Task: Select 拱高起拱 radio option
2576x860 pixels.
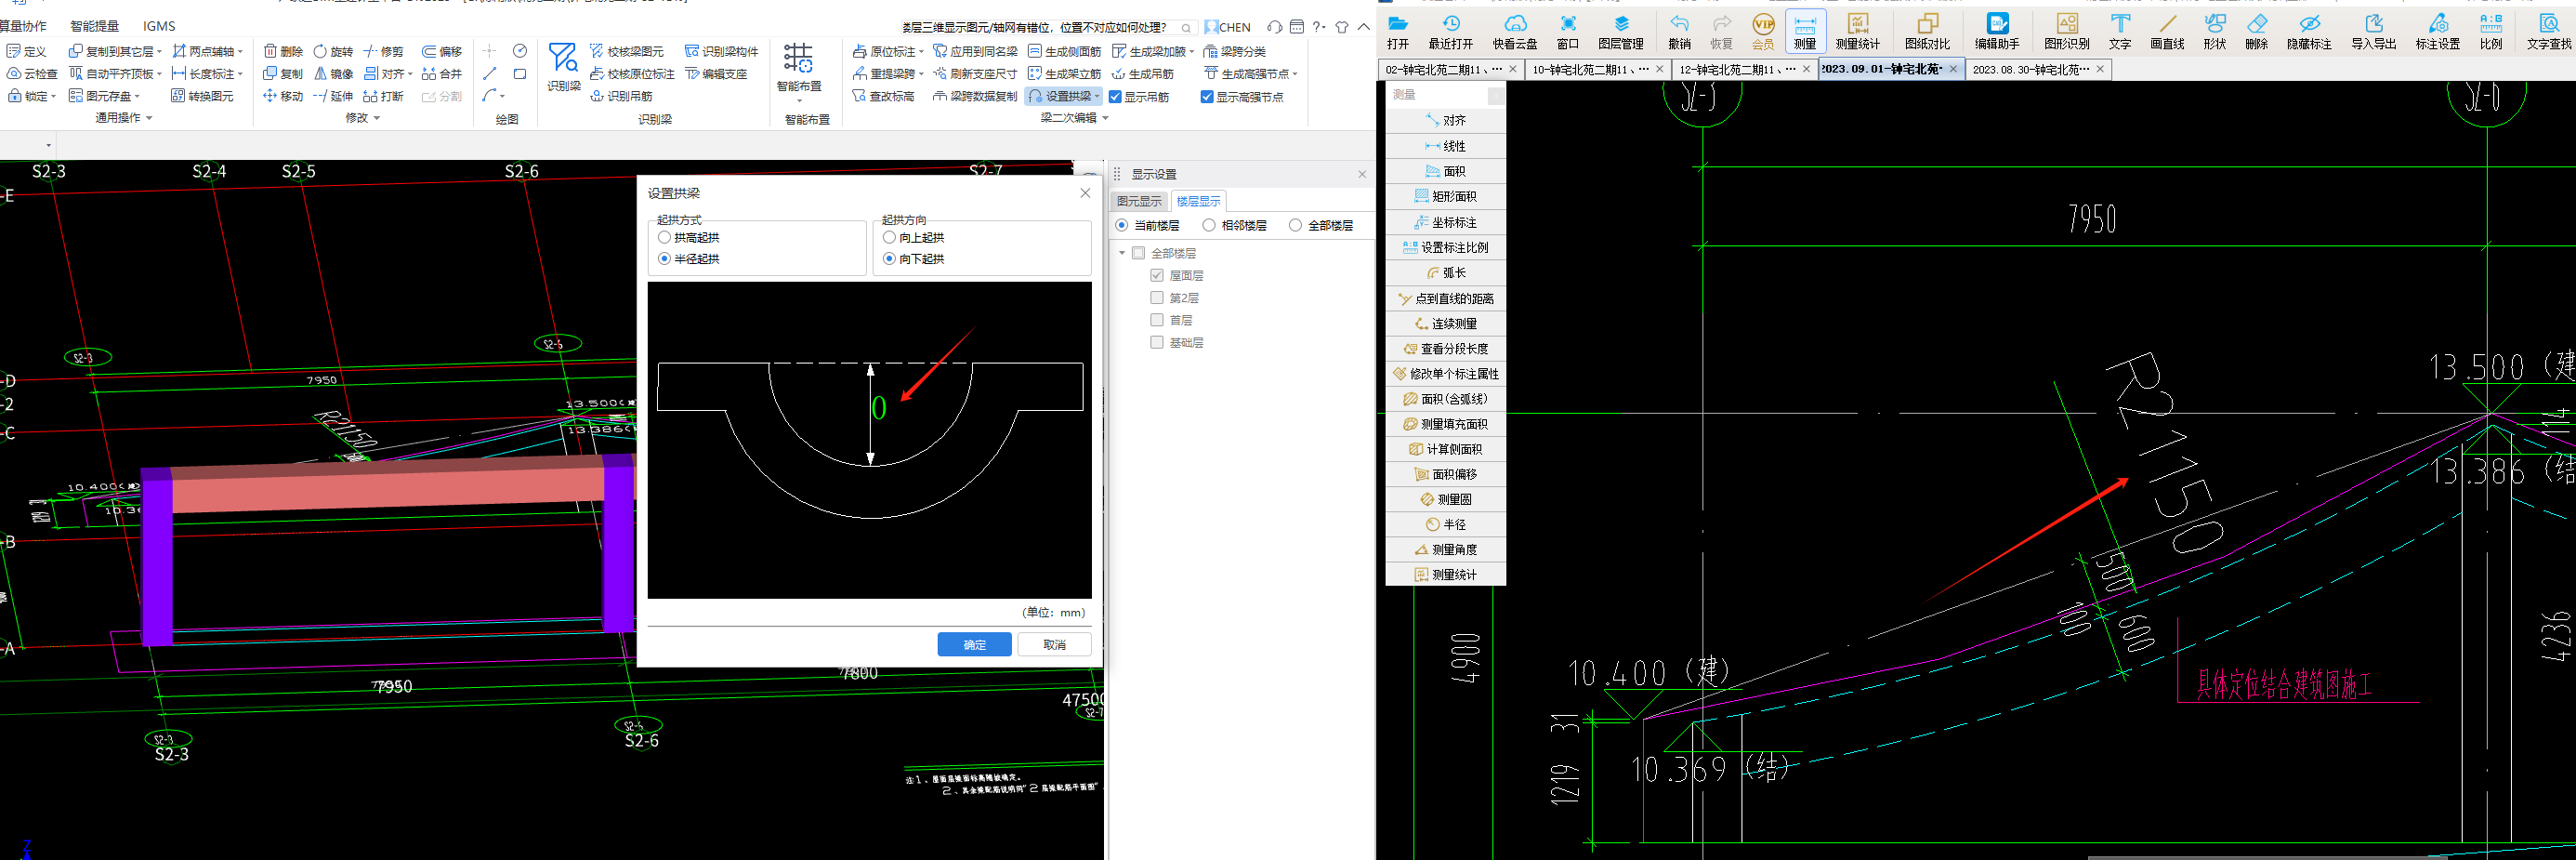Action: pos(689,238)
